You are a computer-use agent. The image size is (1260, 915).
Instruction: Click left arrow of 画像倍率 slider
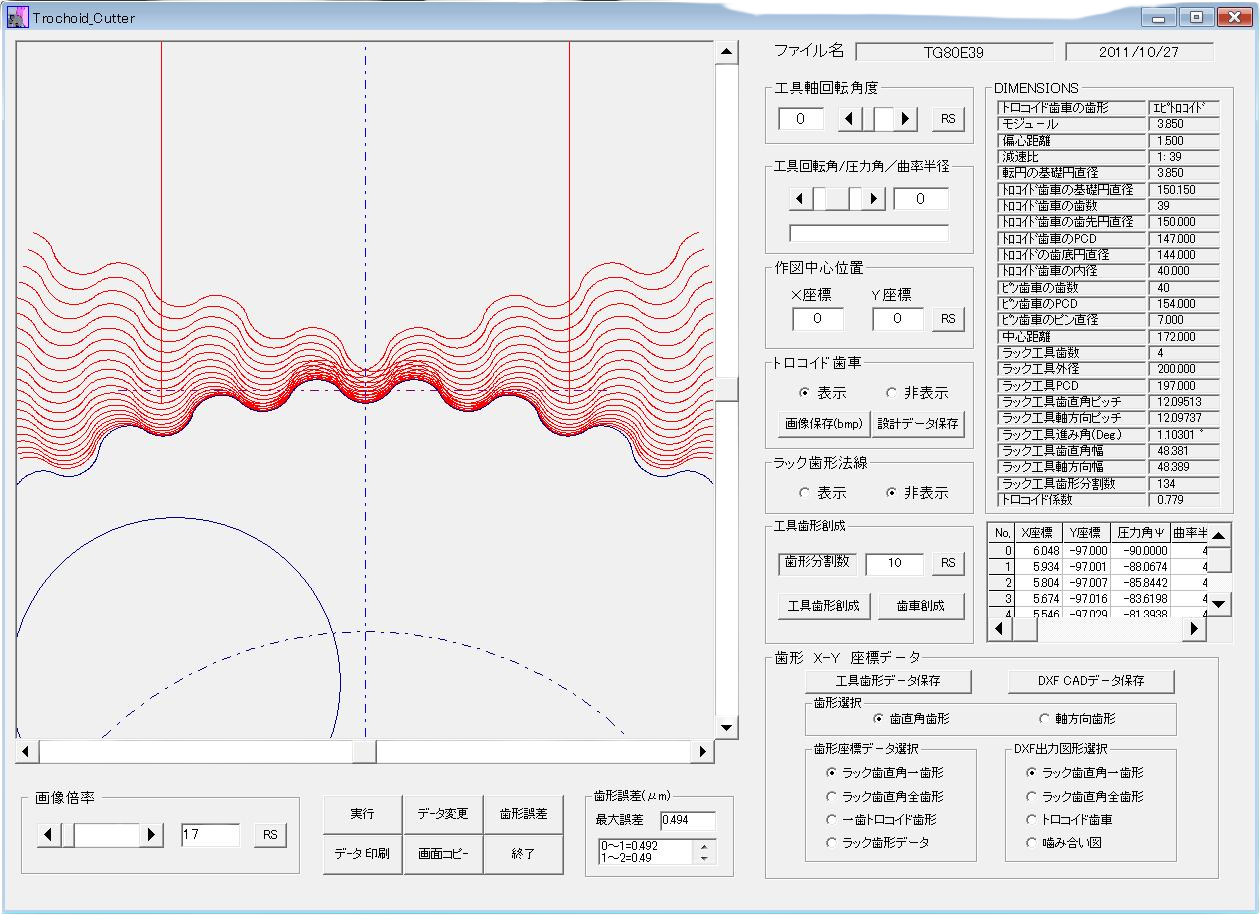pos(49,835)
